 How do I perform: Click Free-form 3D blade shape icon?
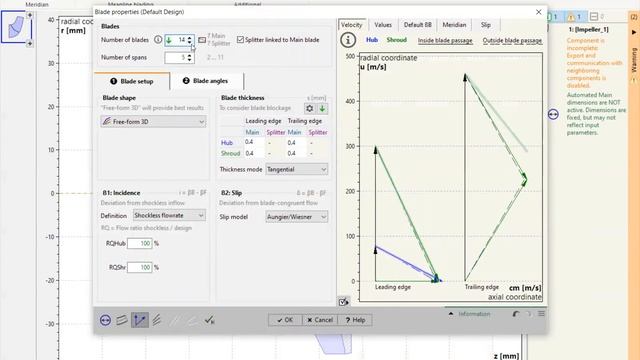(107, 121)
